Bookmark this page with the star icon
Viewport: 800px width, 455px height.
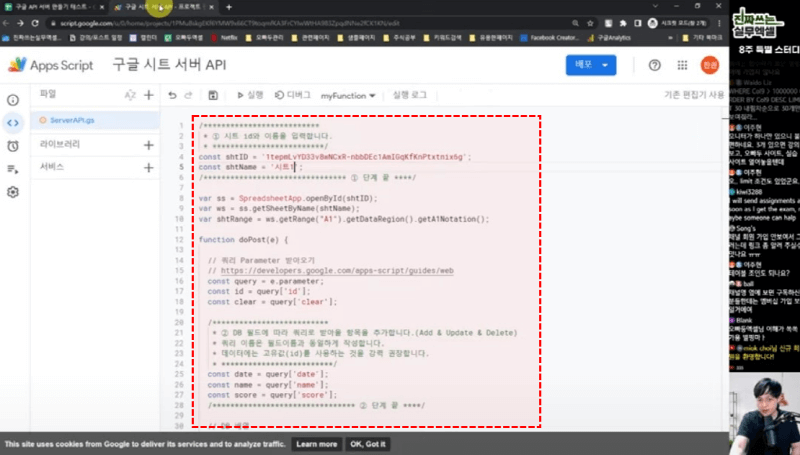tap(590, 23)
